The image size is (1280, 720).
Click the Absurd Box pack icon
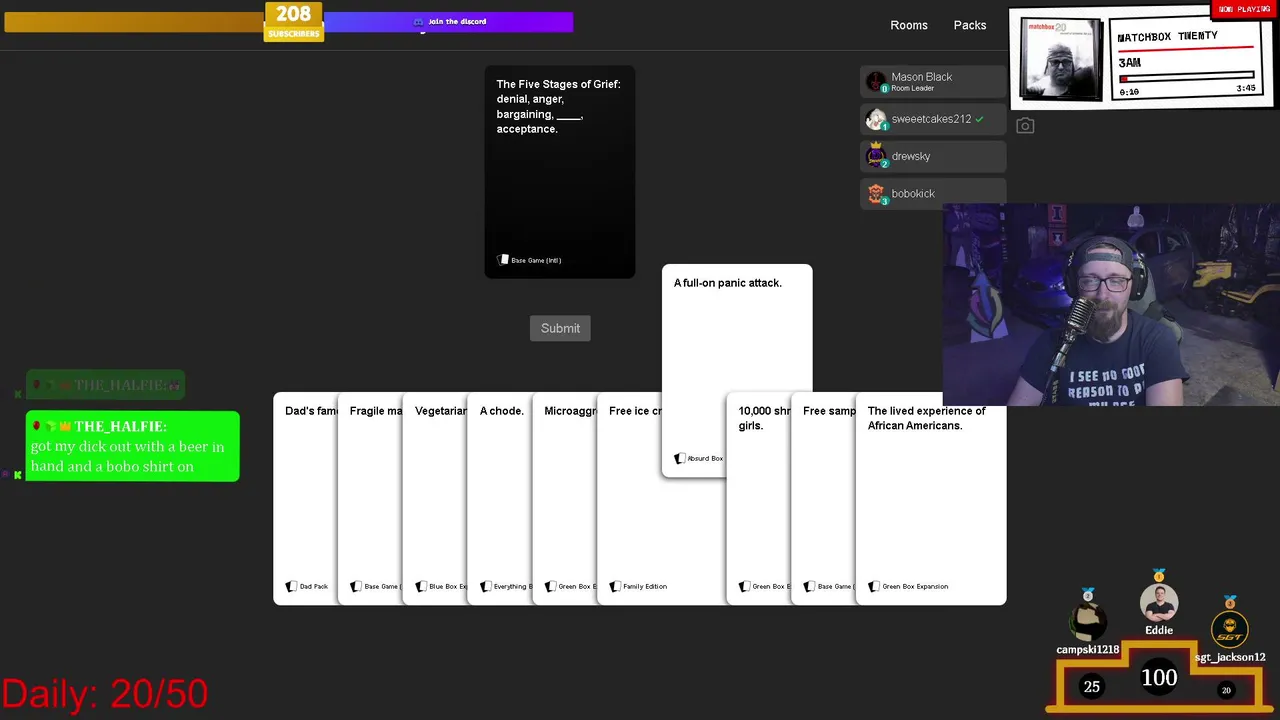[x=680, y=458]
